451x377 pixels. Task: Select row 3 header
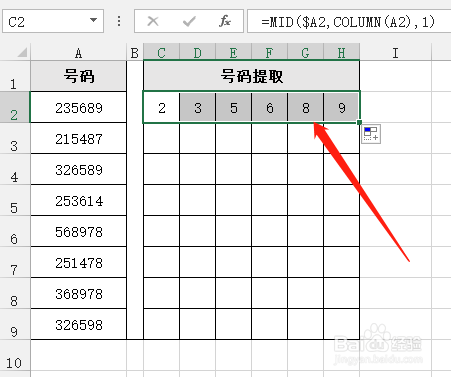(x=15, y=138)
